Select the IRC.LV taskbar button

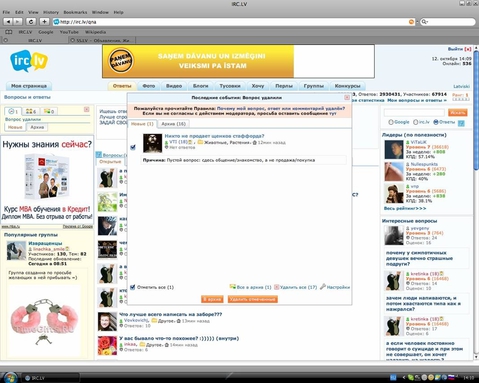pos(50,378)
